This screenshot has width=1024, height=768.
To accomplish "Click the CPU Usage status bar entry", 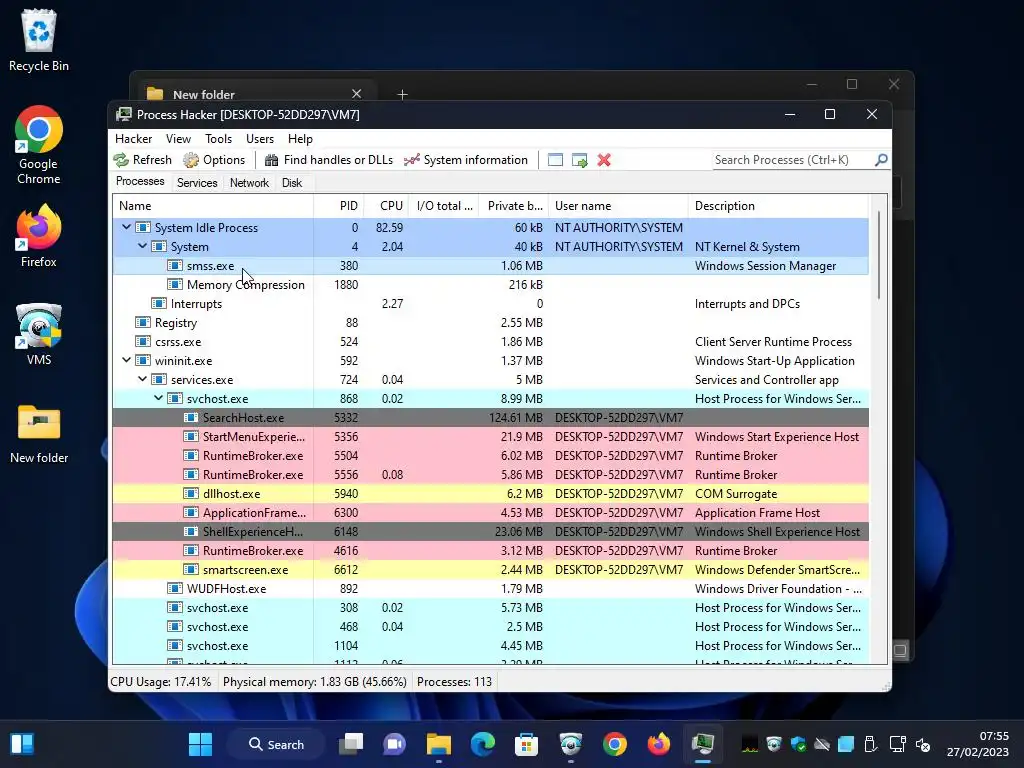I will pos(161,682).
